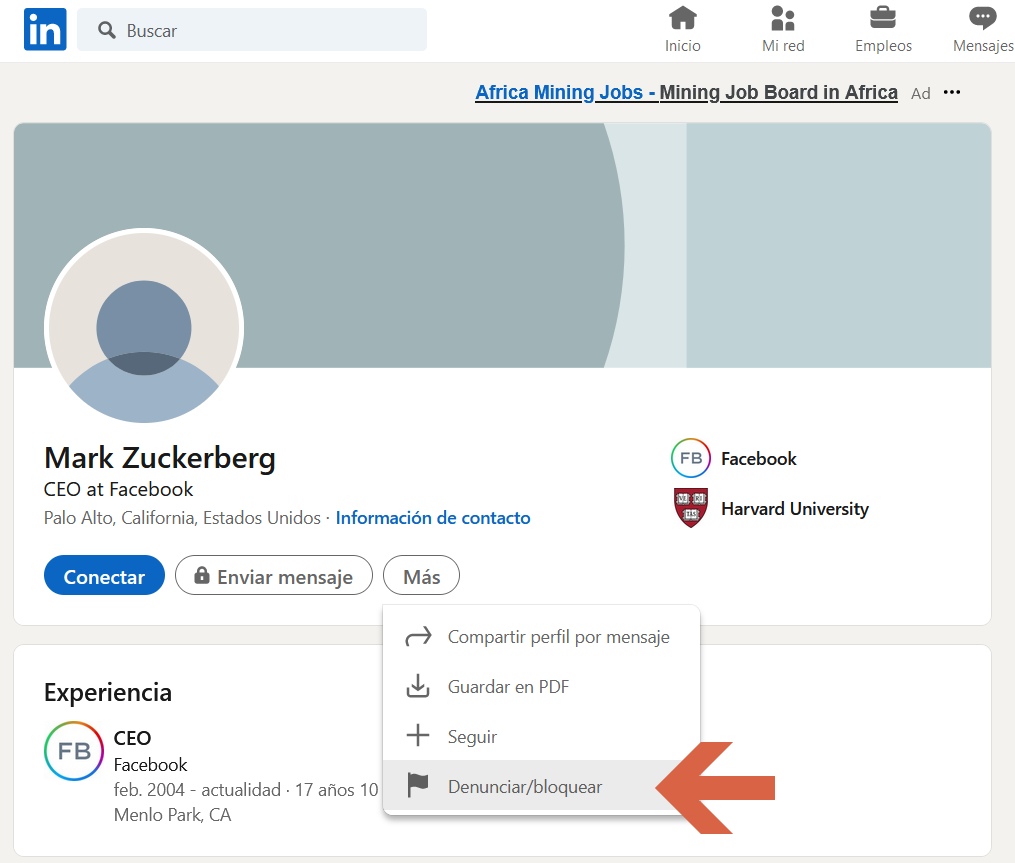
Task: Click the 'feb. 2004 - actualidad' date range
Action: point(197,790)
